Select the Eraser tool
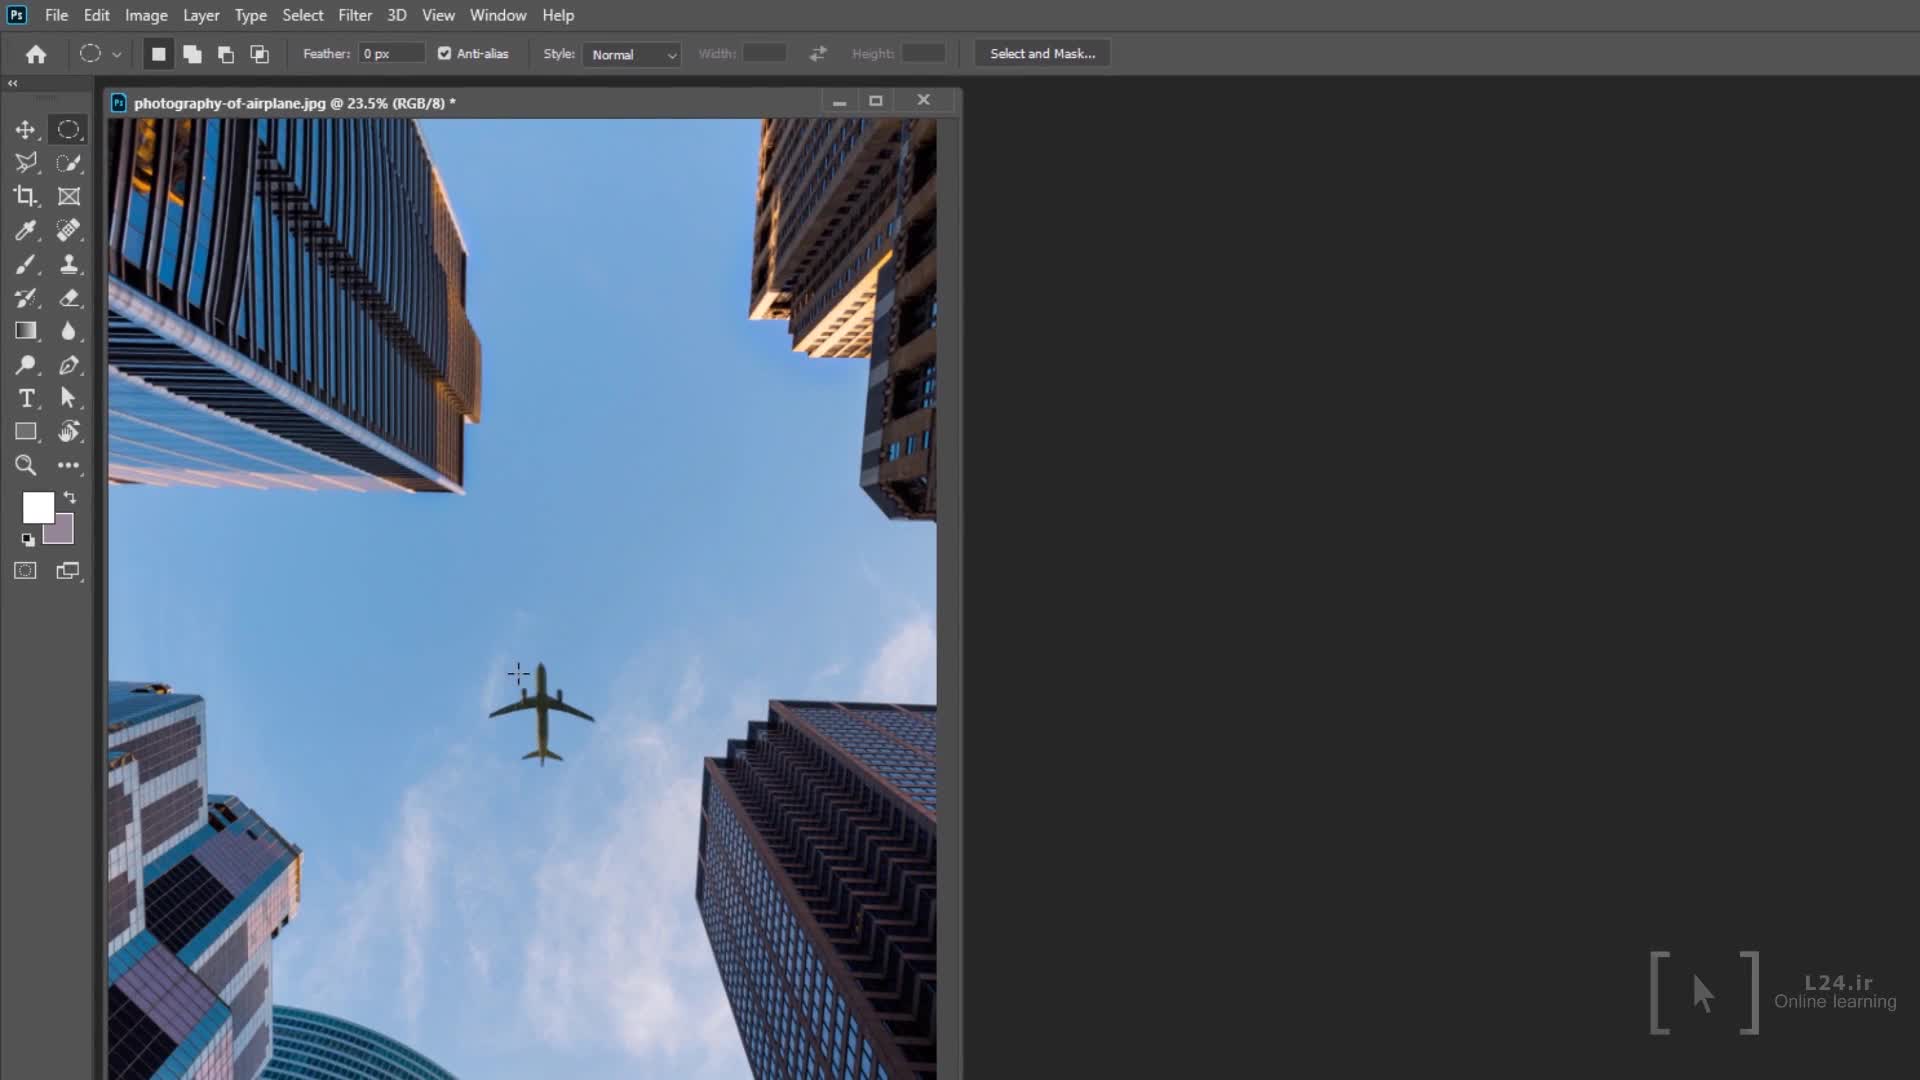Image resolution: width=1920 pixels, height=1080 pixels. (69, 298)
